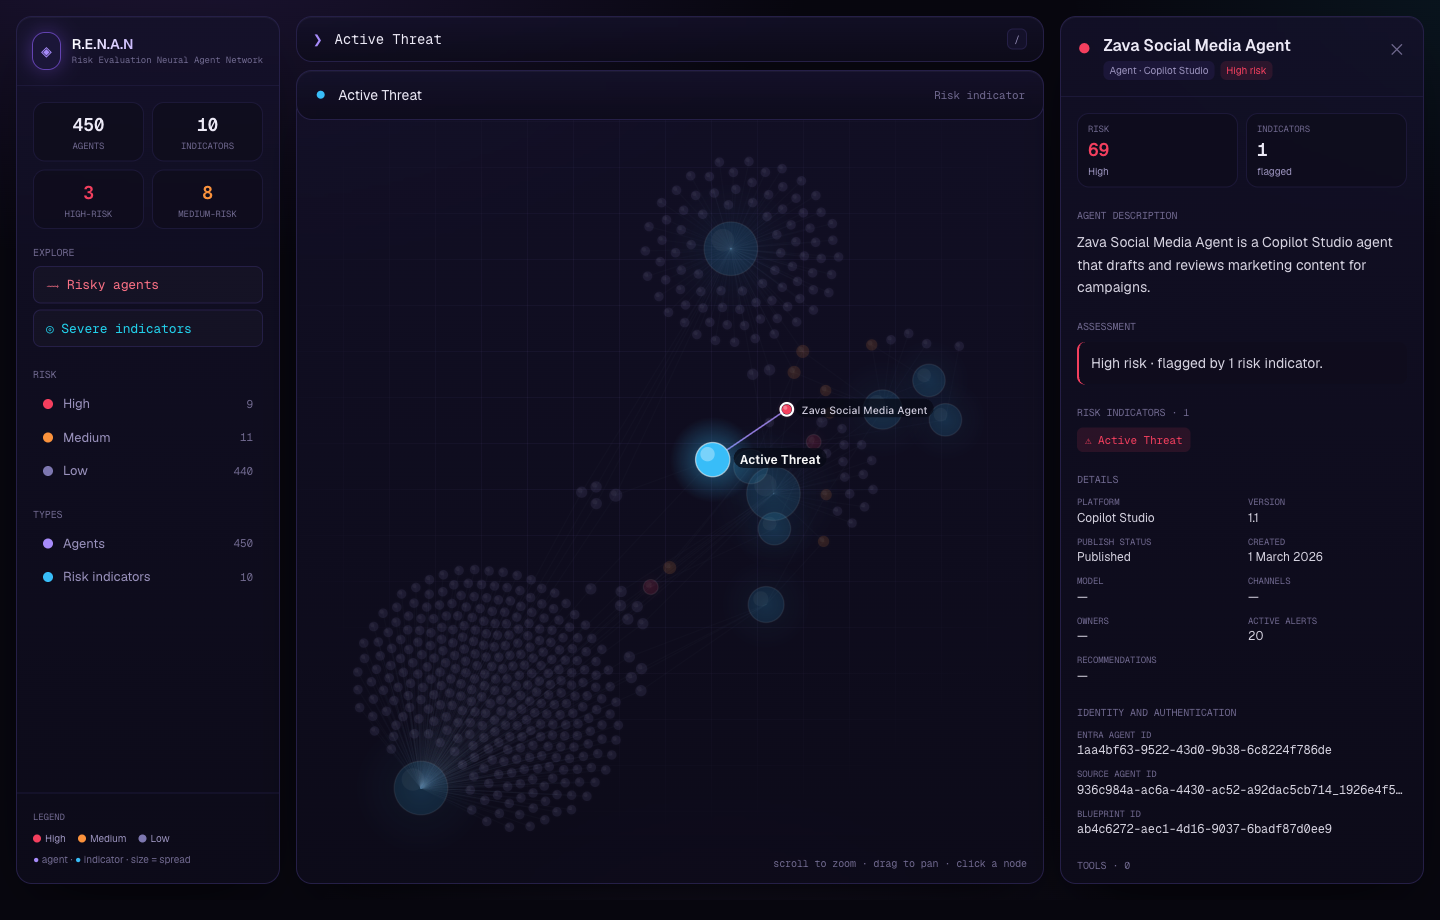The height and width of the screenshot is (920, 1440).
Task: Click the Active Threat search field
Action: [x=669, y=40]
